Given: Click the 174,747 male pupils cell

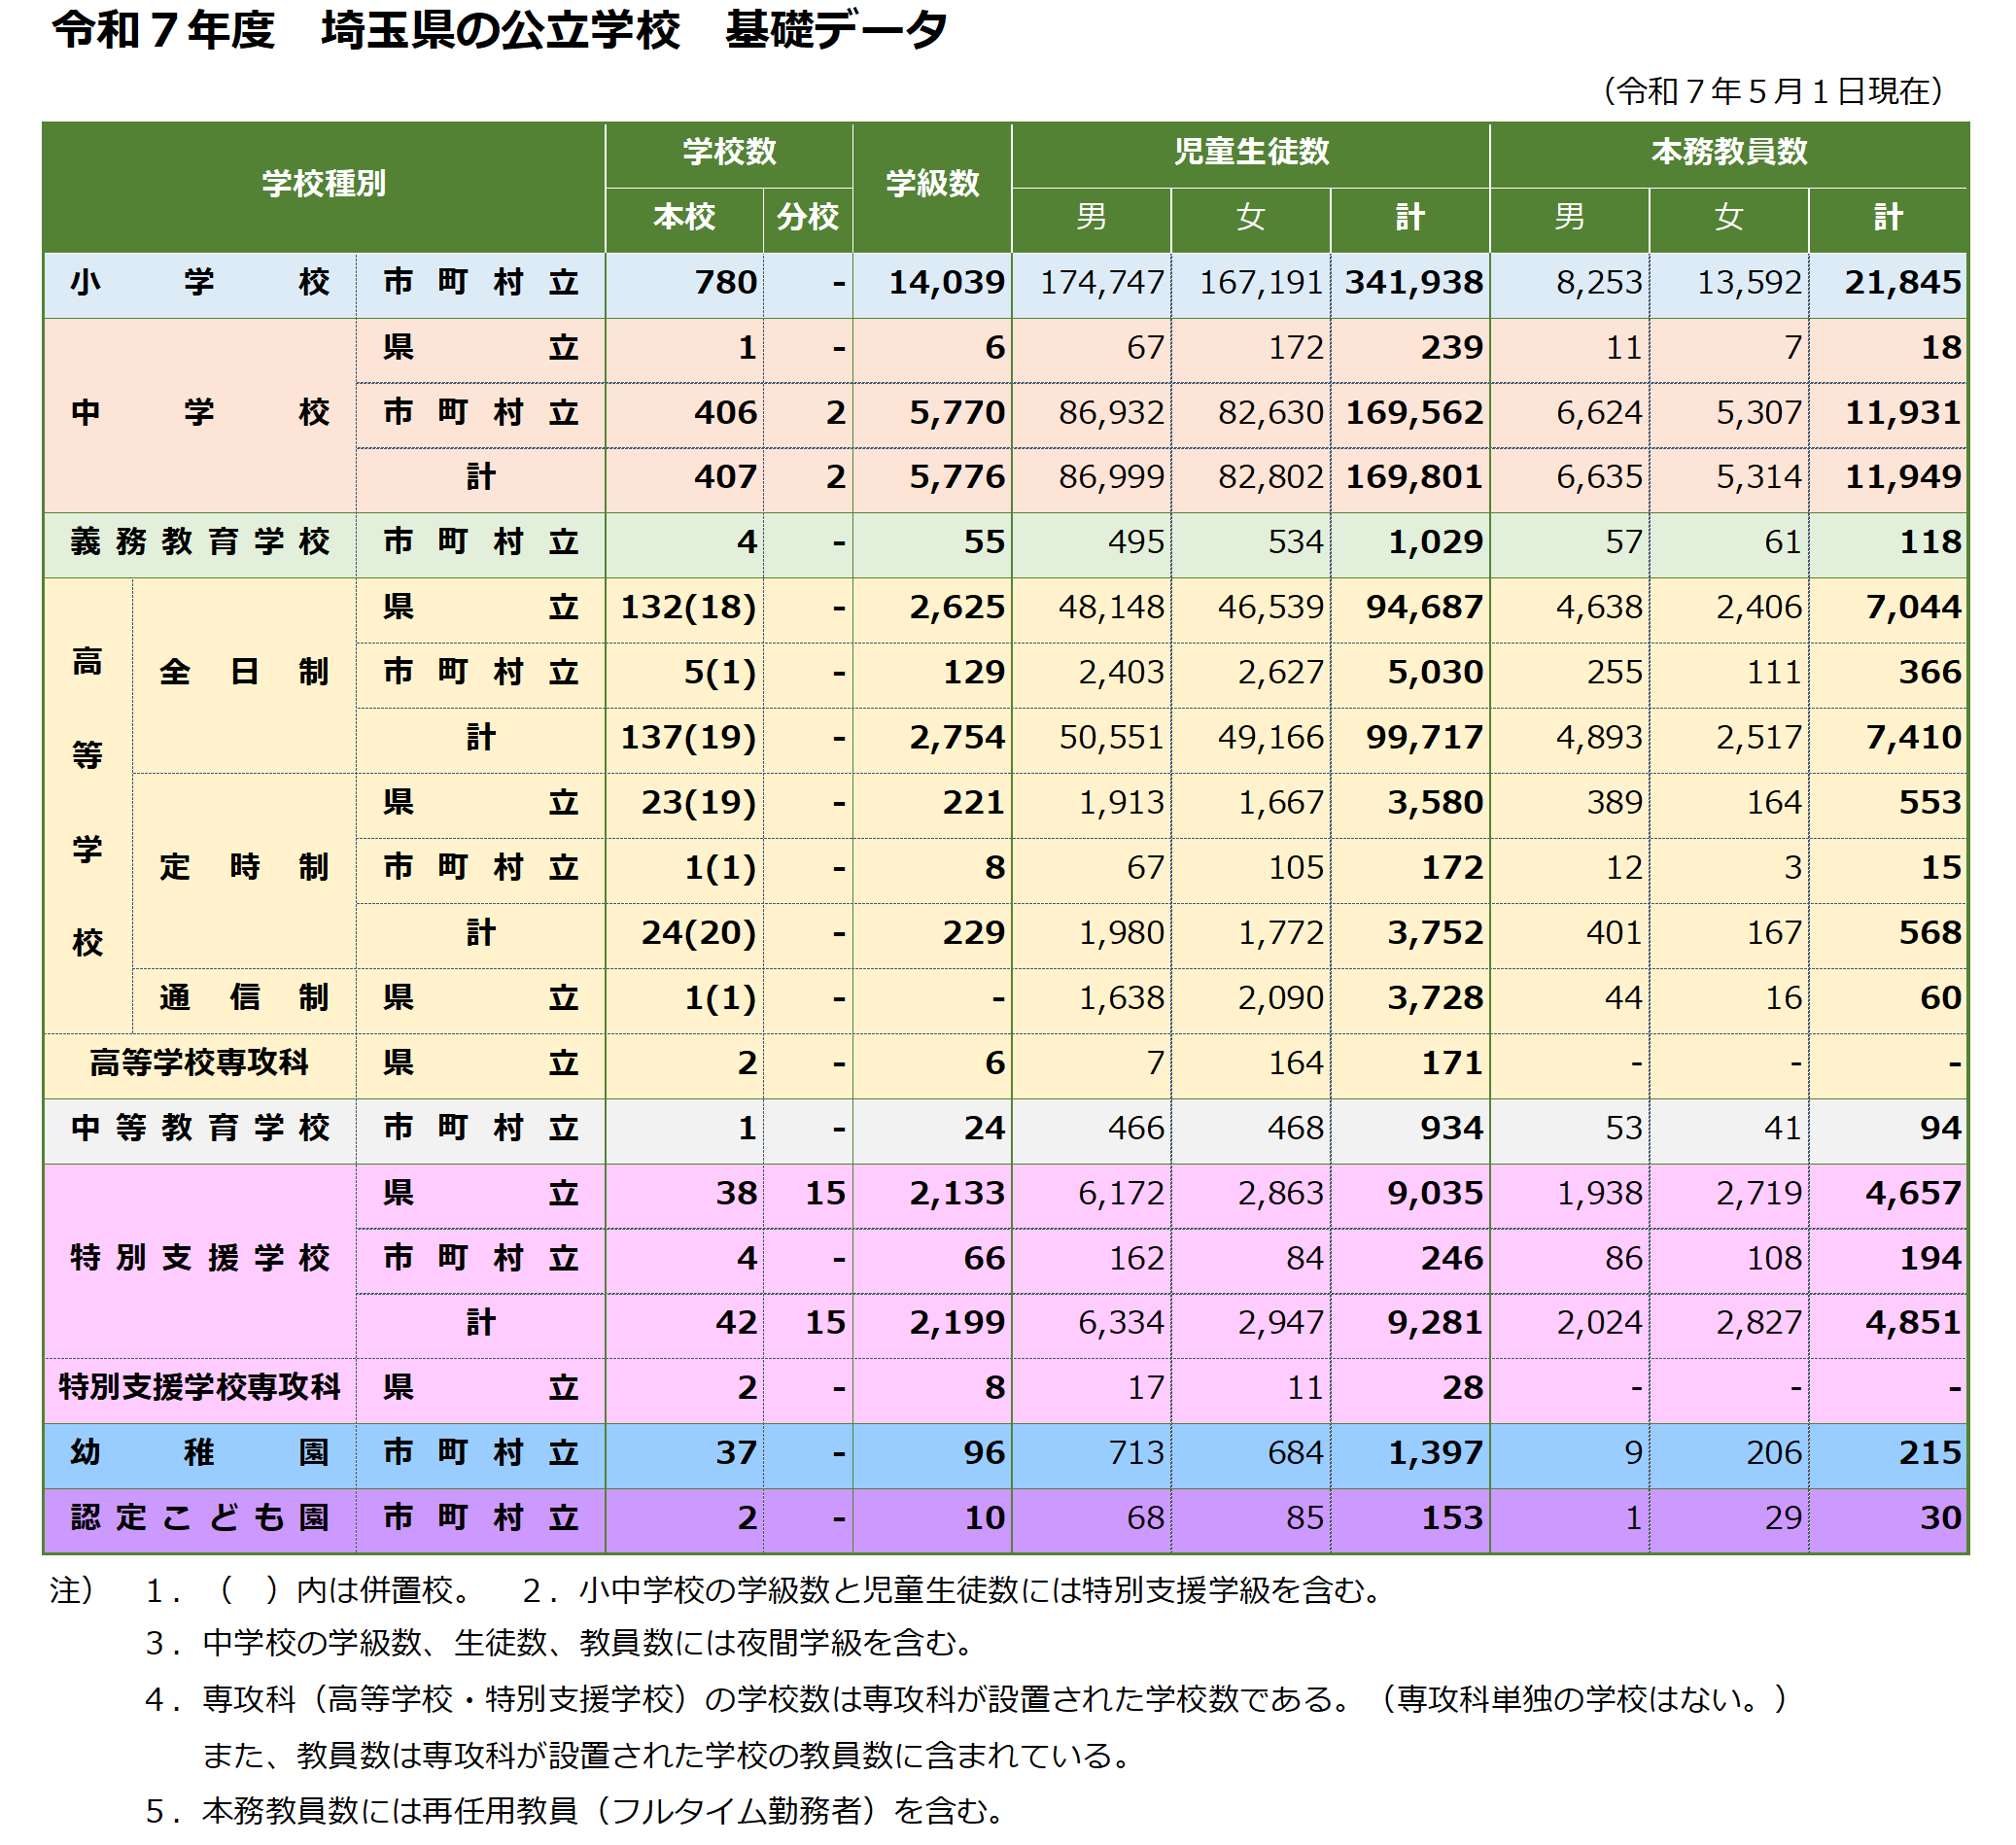Looking at the screenshot, I should (1091, 283).
